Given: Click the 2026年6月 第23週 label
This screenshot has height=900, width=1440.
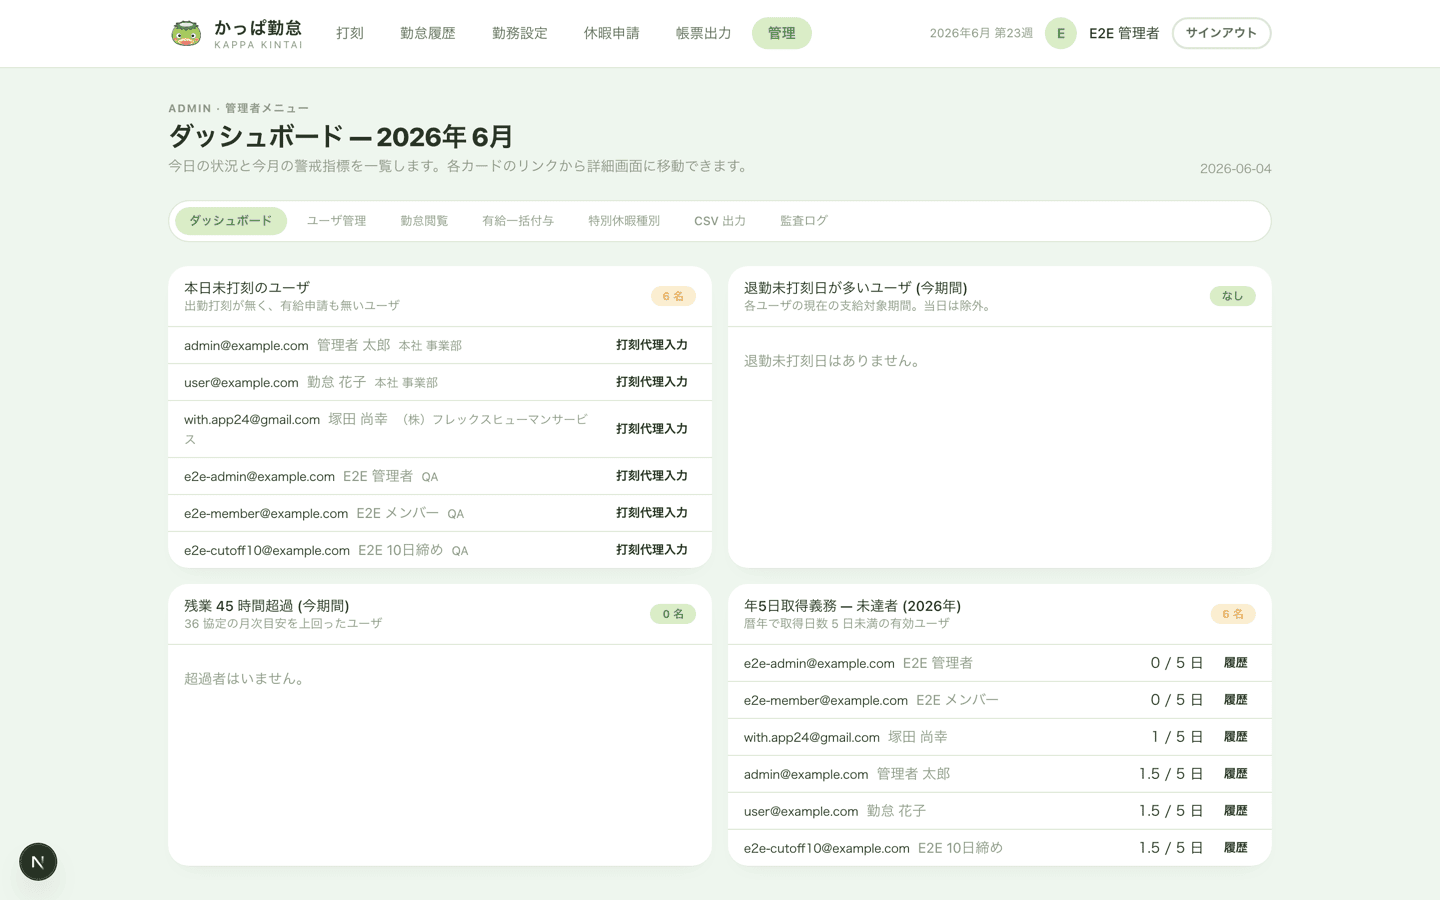Looking at the screenshot, I should [x=981, y=33].
